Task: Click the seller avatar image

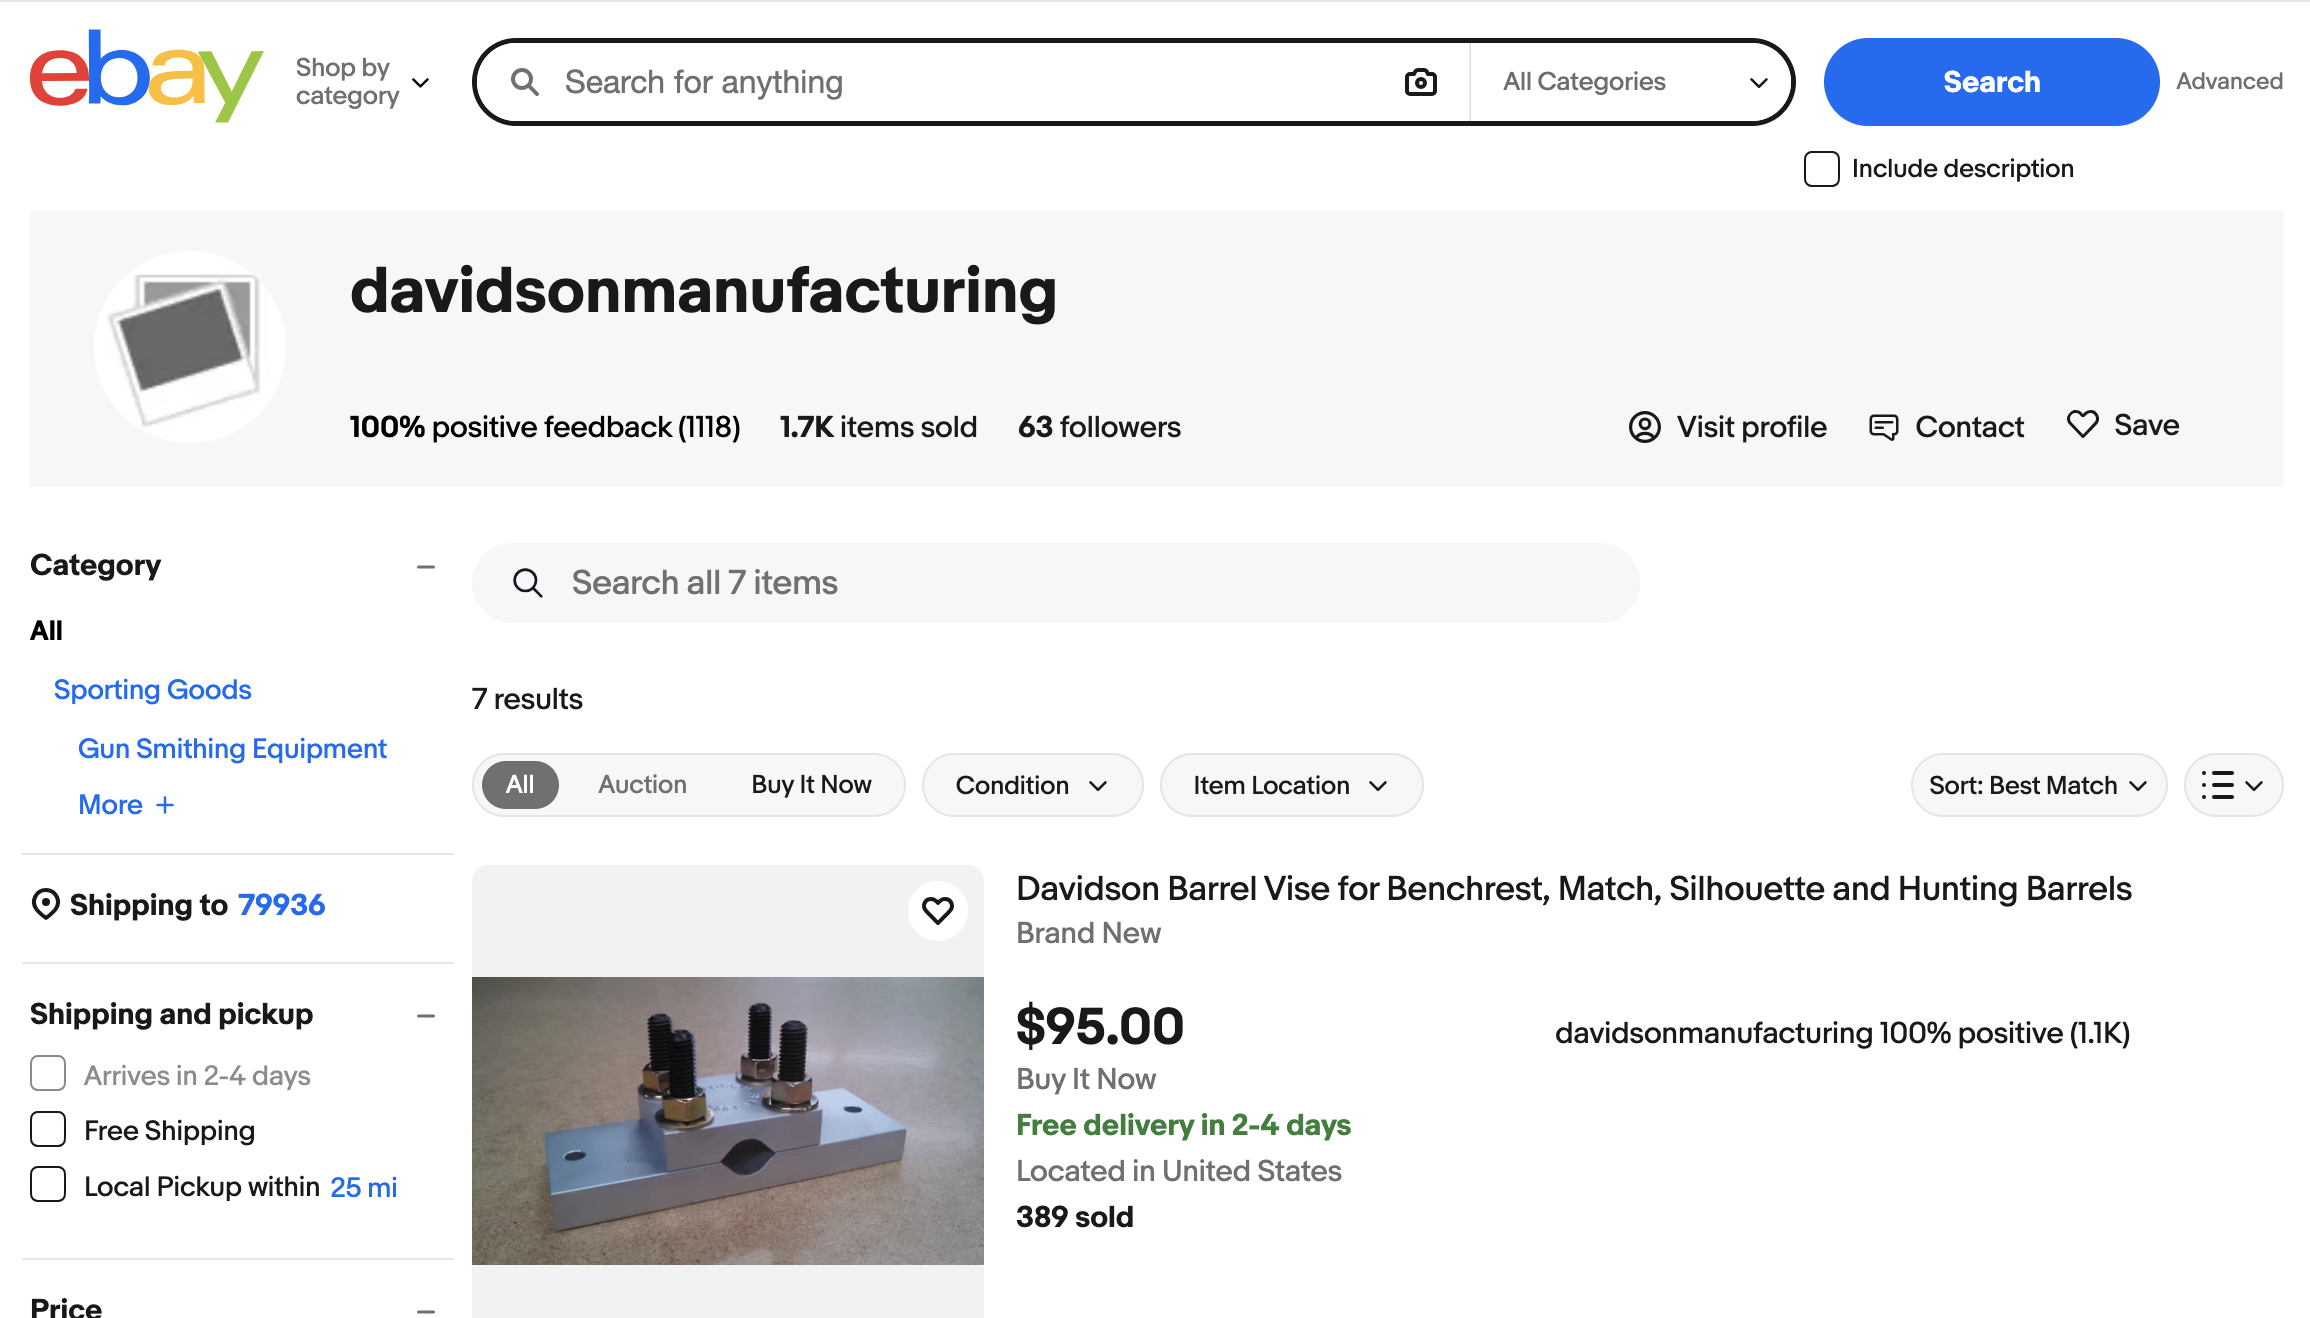Action: point(189,347)
